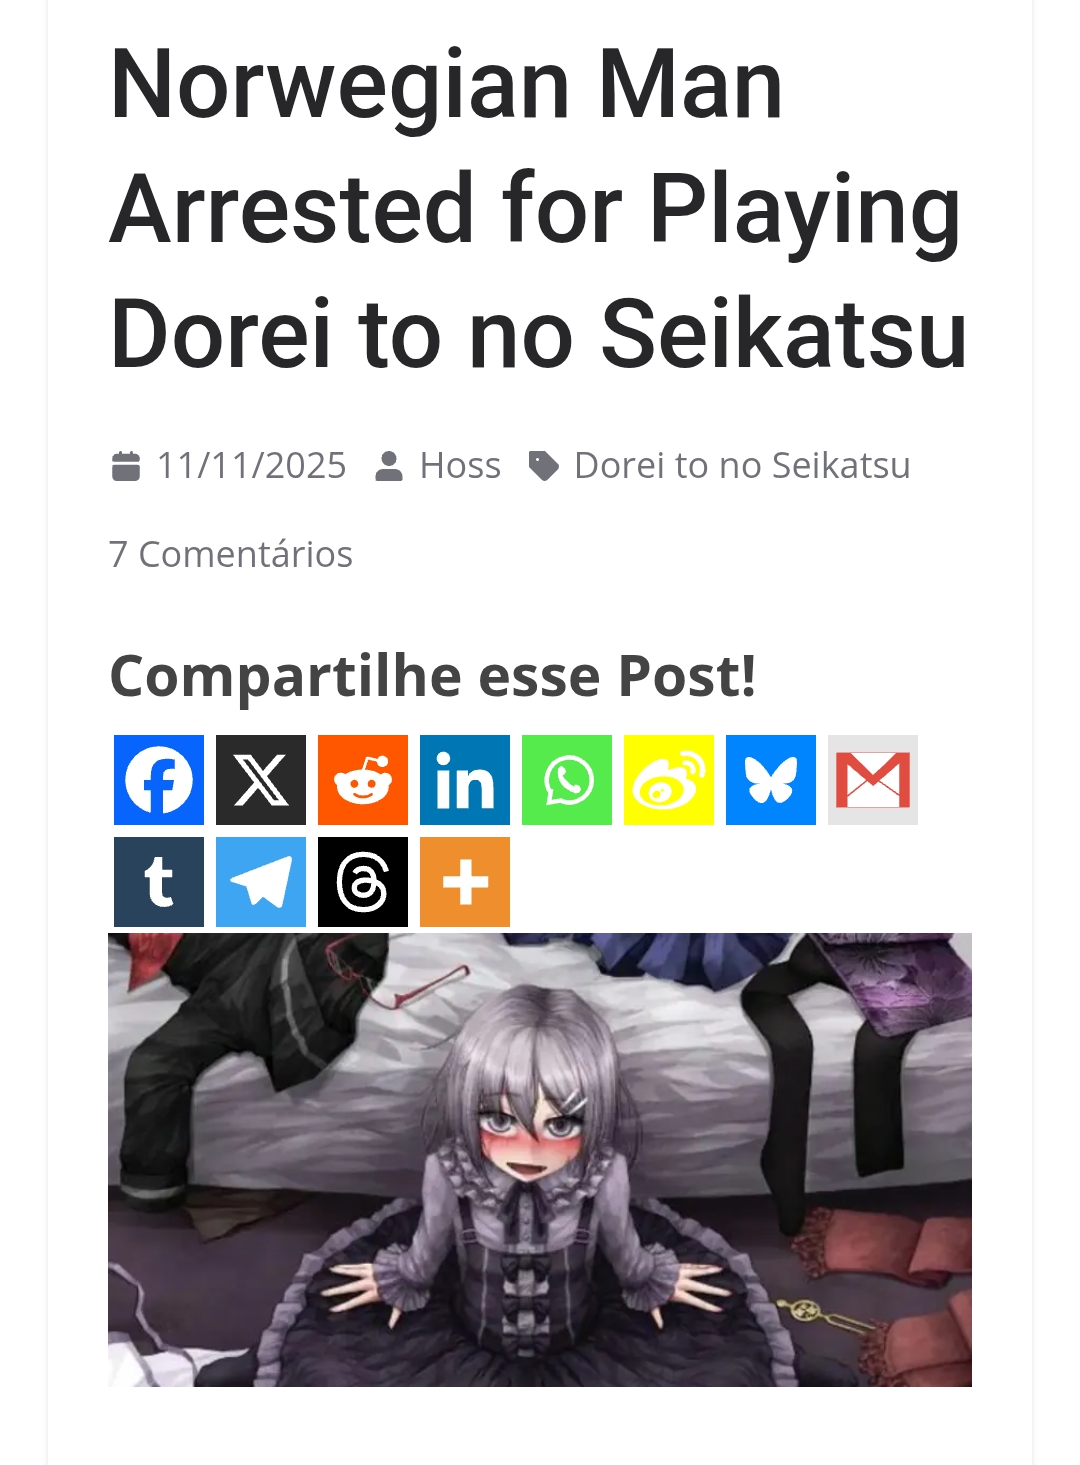1080x1465 pixels.
Task: Share the post on Reddit
Action: click(363, 780)
